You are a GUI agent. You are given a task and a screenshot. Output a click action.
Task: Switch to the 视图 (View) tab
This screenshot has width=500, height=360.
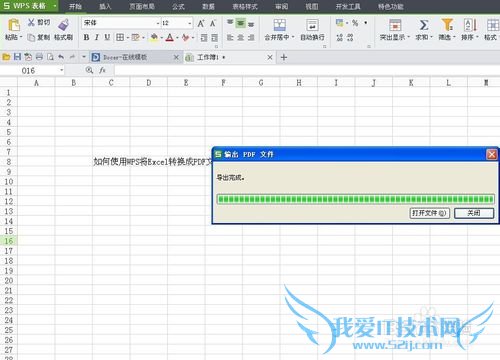point(312,6)
